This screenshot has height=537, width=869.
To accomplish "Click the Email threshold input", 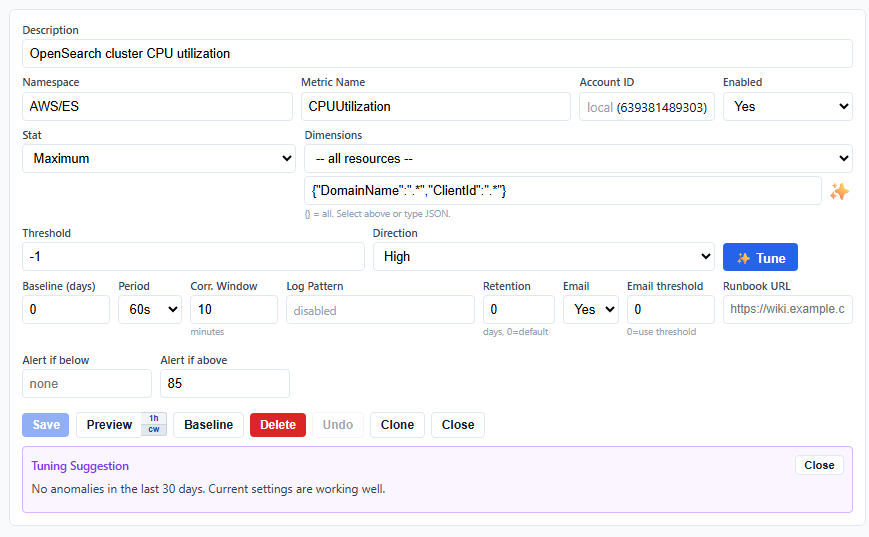I will coord(671,309).
